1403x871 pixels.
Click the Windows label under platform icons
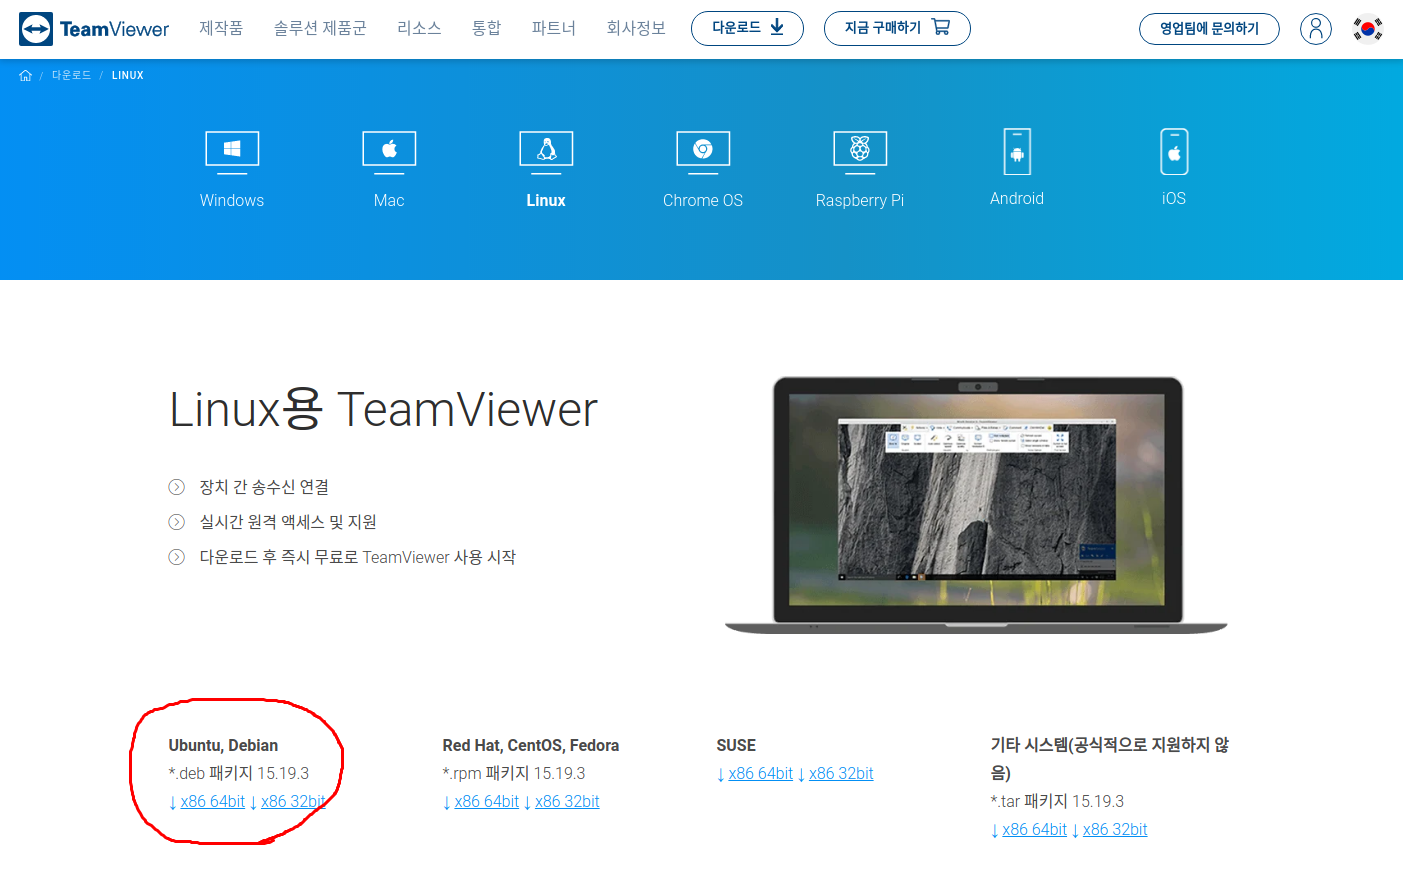[x=232, y=200]
